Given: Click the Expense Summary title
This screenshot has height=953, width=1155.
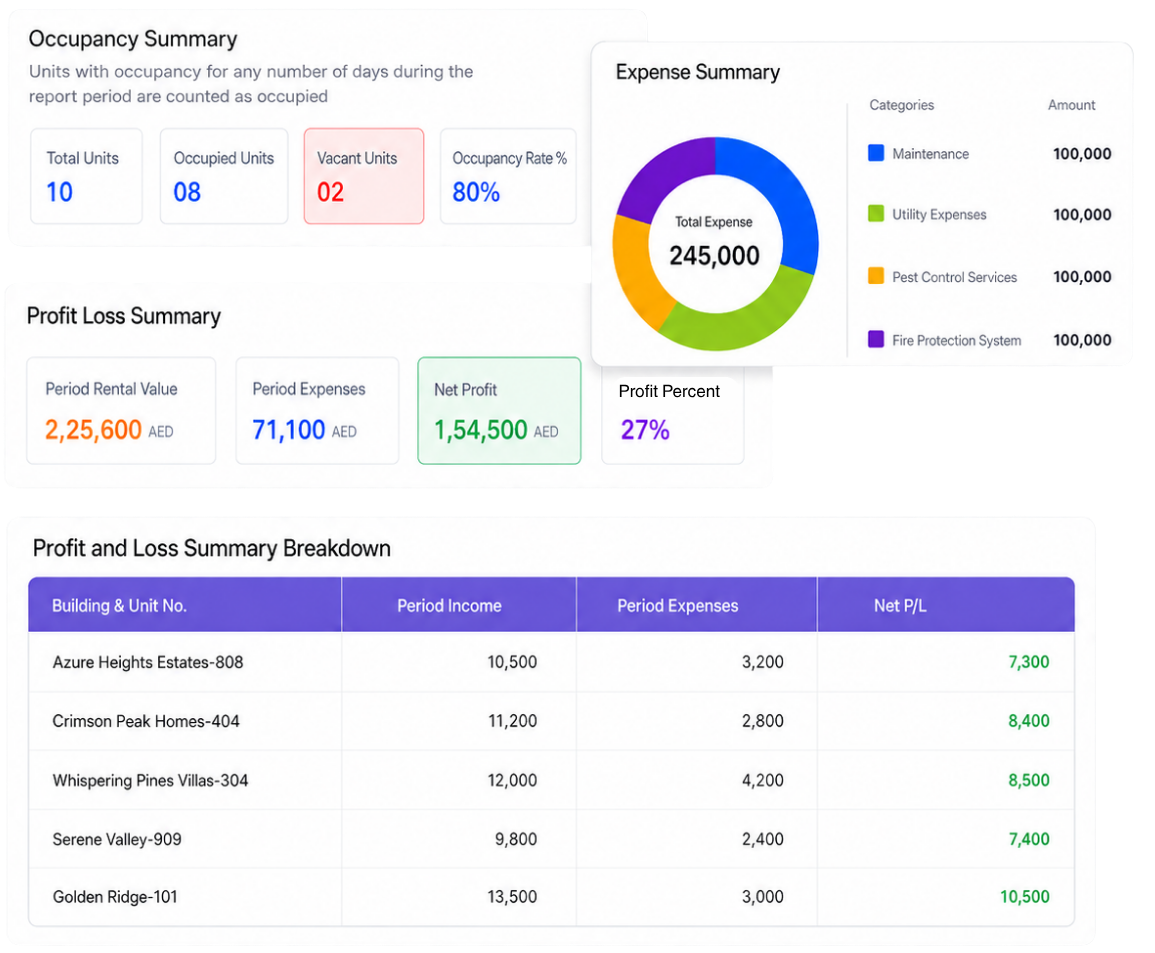Looking at the screenshot, I should click(x=698, y=72).
